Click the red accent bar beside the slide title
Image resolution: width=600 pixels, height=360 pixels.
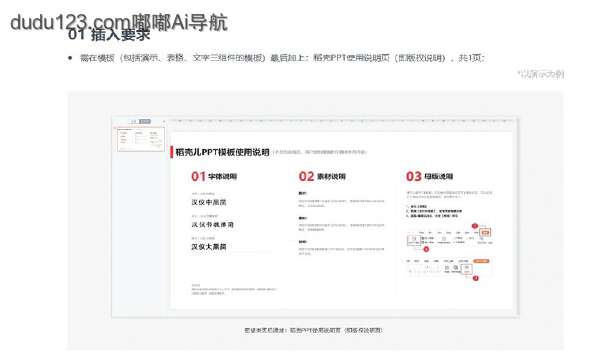point(171,152)
